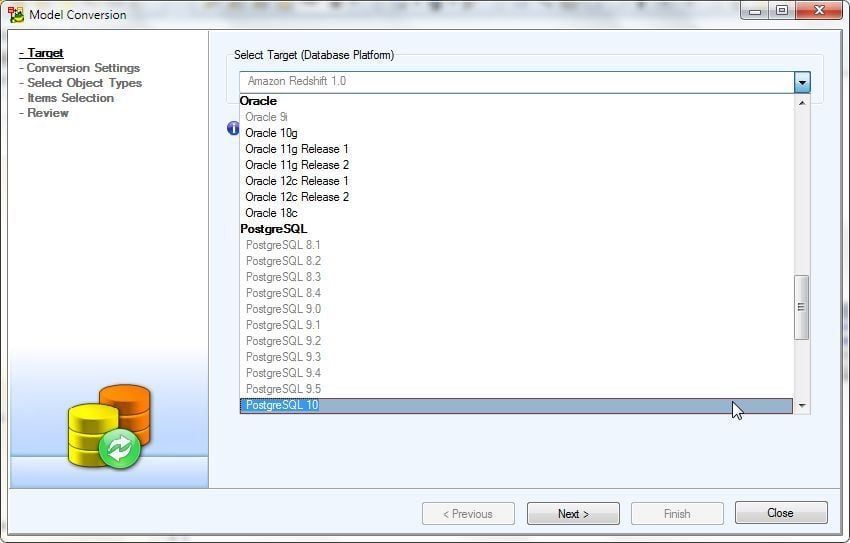This screenshot has height=543, width=850.
Task: Go to the Target wizard step
Action: pos(41,53)
